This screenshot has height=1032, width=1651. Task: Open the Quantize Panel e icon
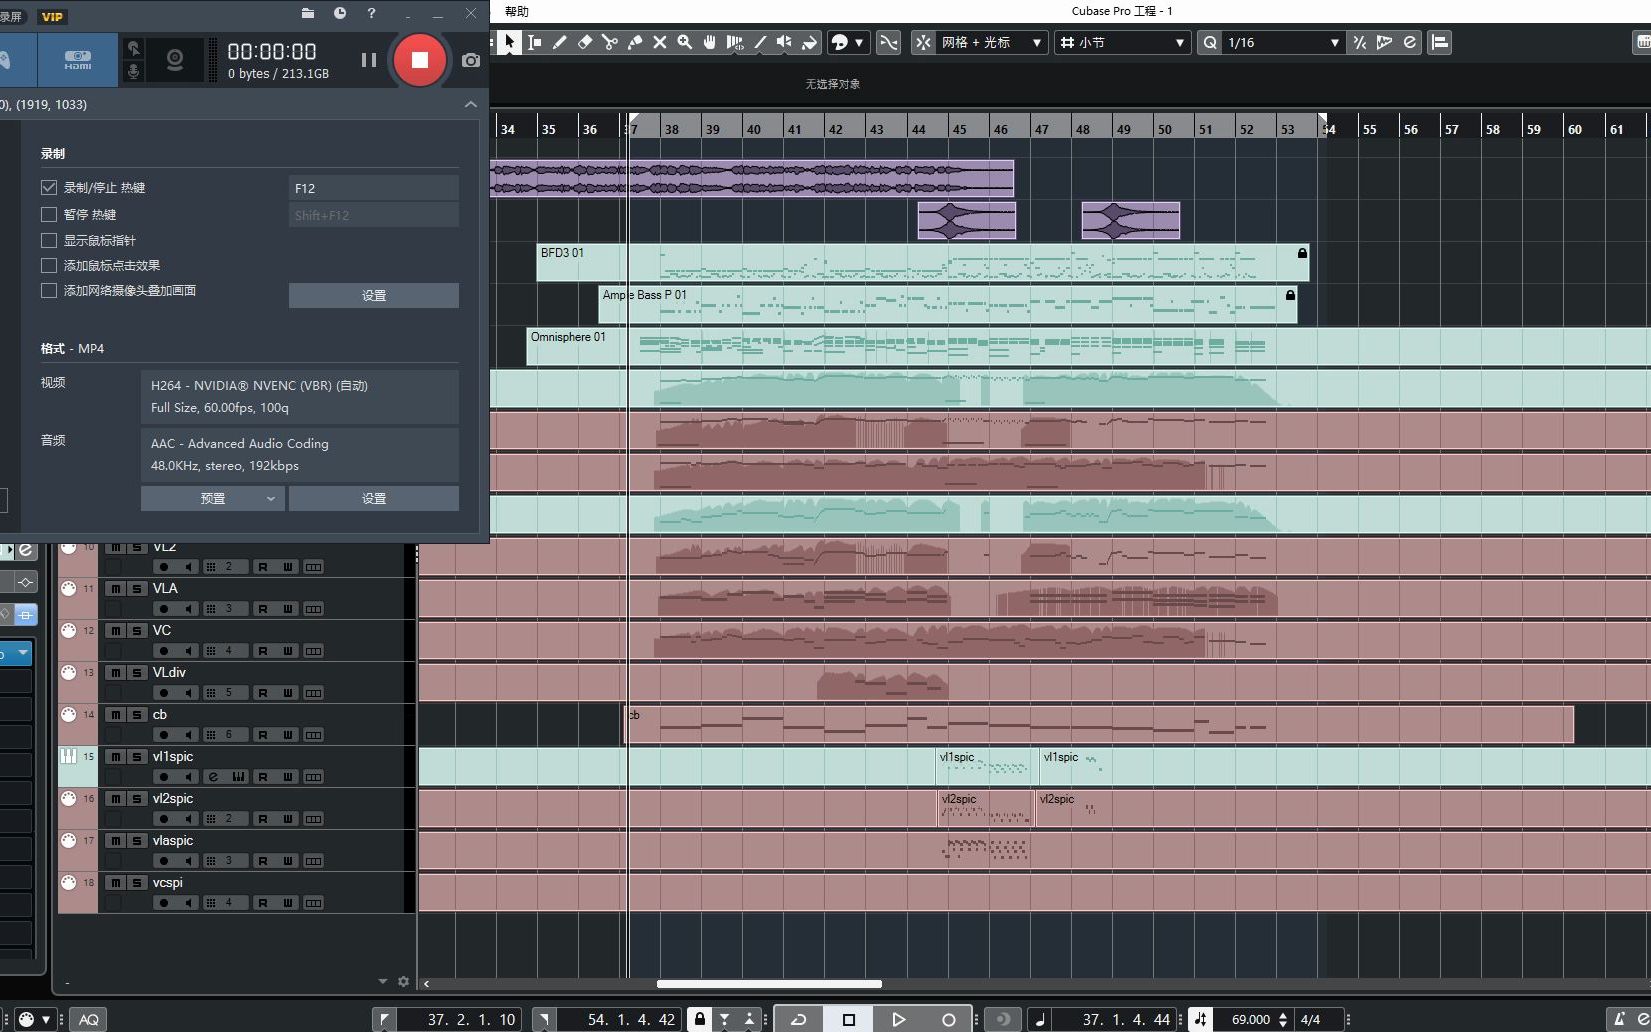point(1410,42)
